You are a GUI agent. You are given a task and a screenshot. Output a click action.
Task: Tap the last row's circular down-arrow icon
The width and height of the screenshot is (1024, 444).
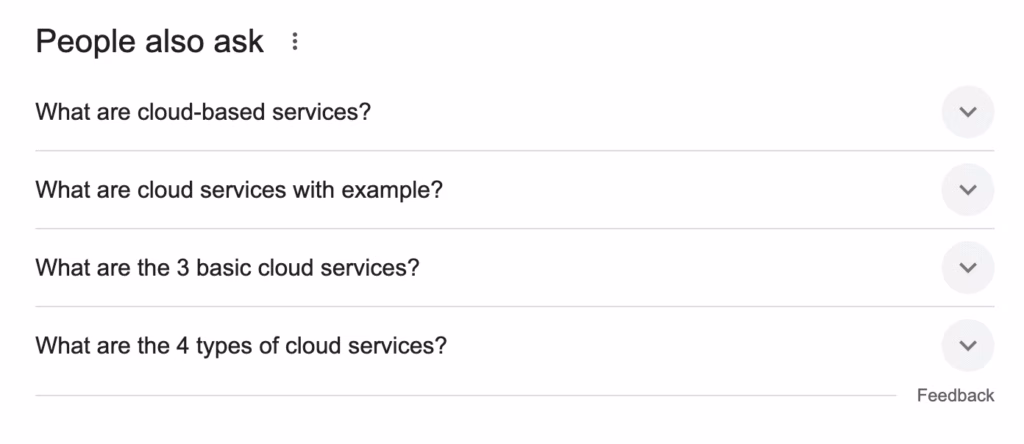[967, 346]
